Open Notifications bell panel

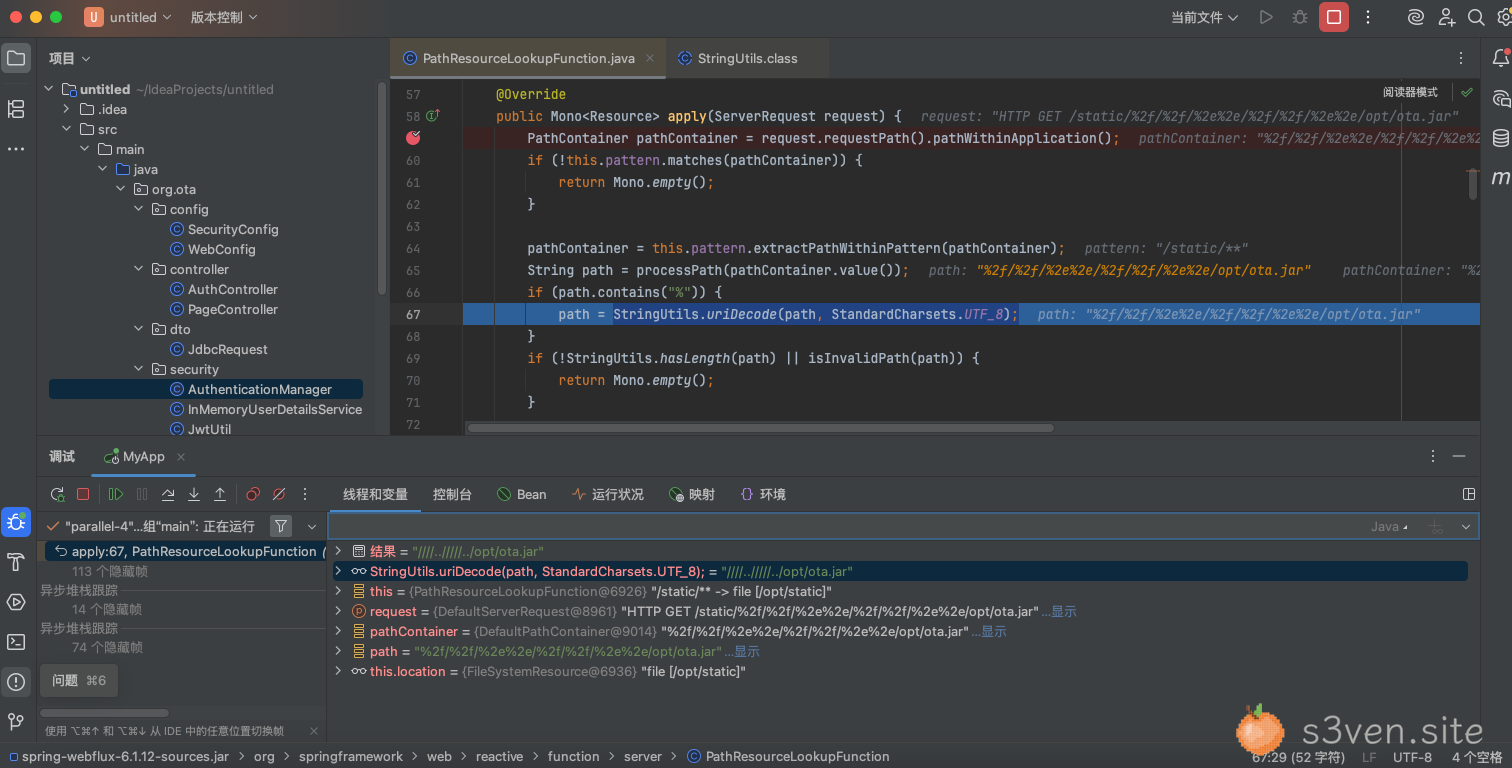pyautogui.click(x=1501, y=58)
